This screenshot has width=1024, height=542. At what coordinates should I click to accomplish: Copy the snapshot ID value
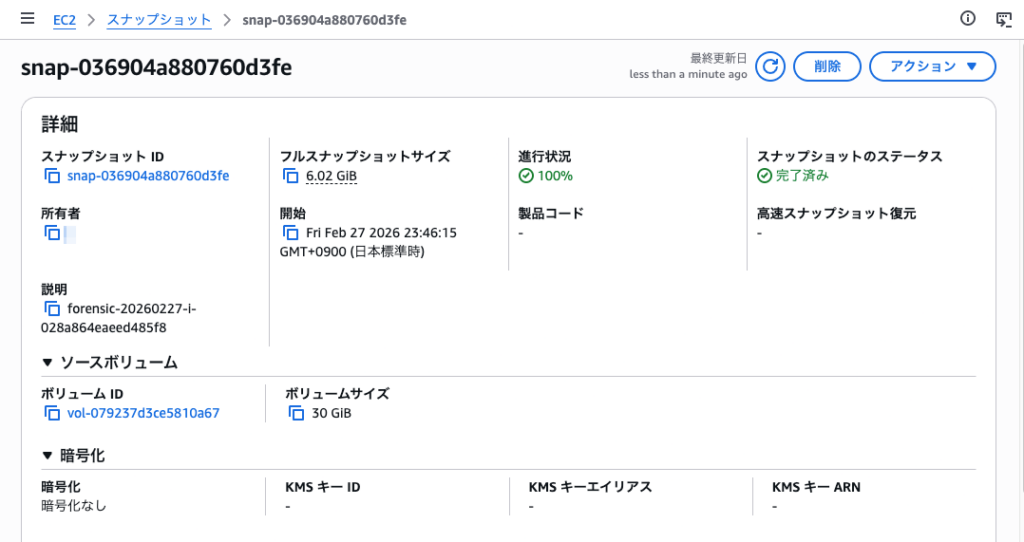pyautogui.click(x=52, y=176)
